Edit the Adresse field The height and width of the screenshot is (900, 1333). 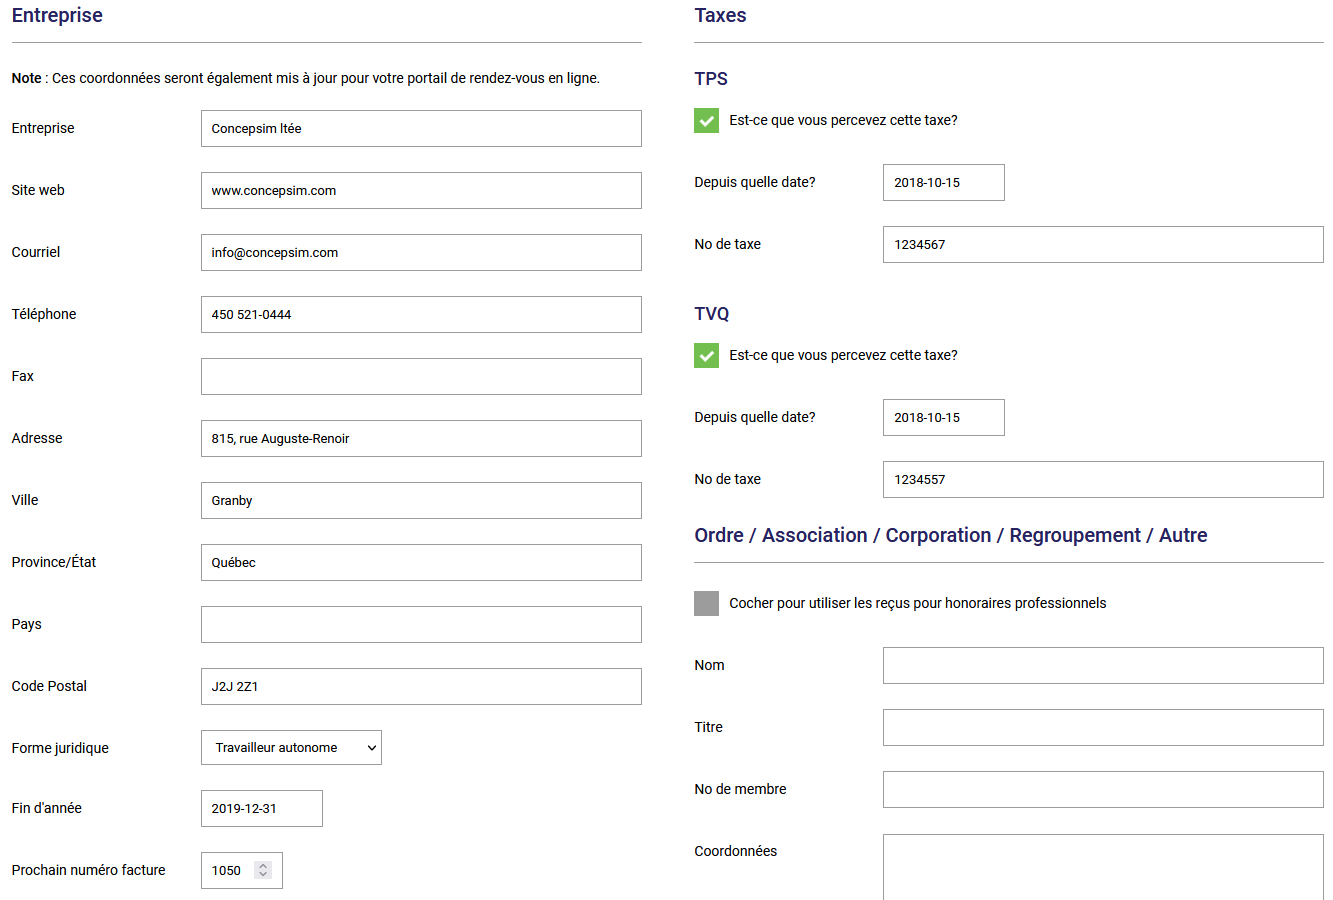click(421, 439)
